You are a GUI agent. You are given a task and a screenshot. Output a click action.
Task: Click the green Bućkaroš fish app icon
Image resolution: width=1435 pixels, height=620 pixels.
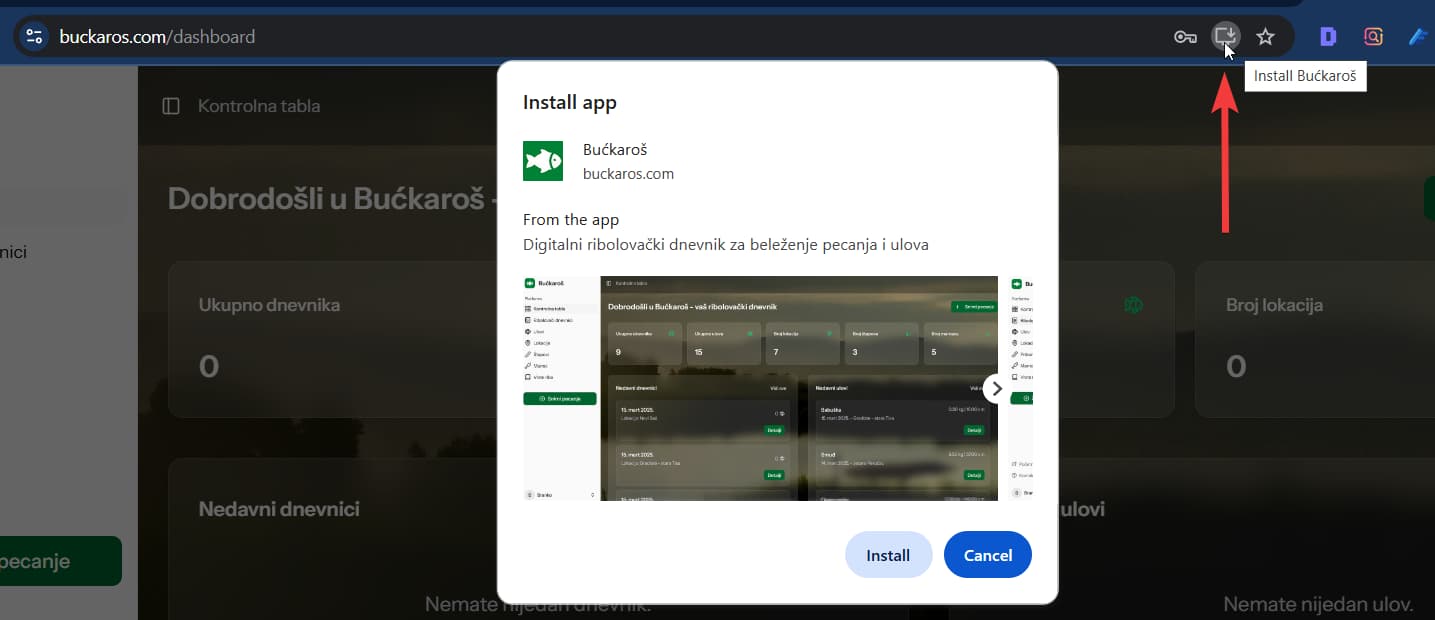pyautogui.click(x=543, y=161)
